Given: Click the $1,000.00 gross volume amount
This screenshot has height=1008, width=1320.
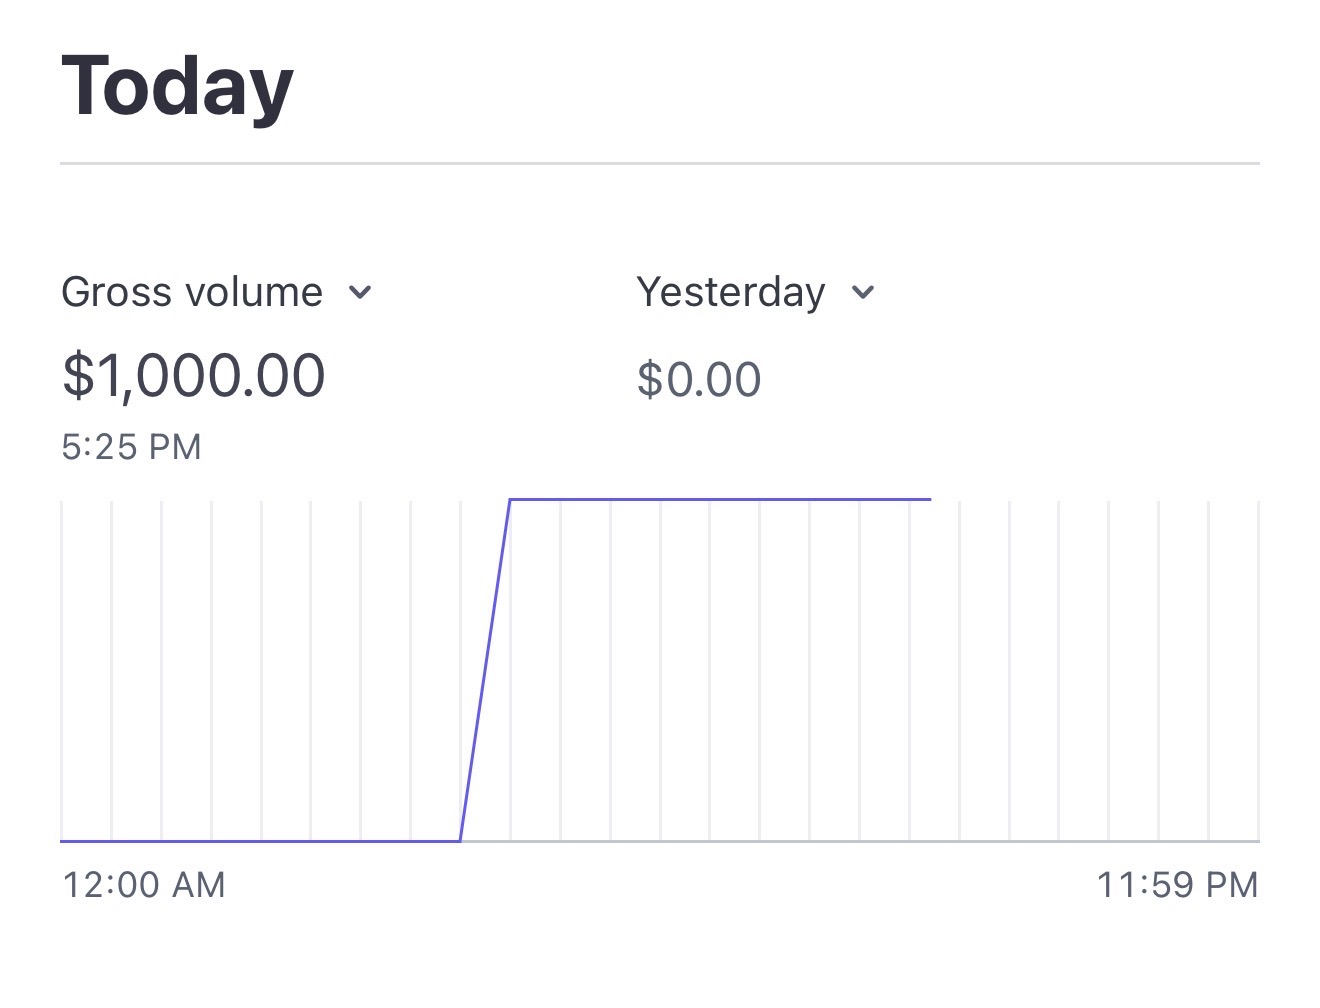Looking at the screenshot, I should [194, 376].
